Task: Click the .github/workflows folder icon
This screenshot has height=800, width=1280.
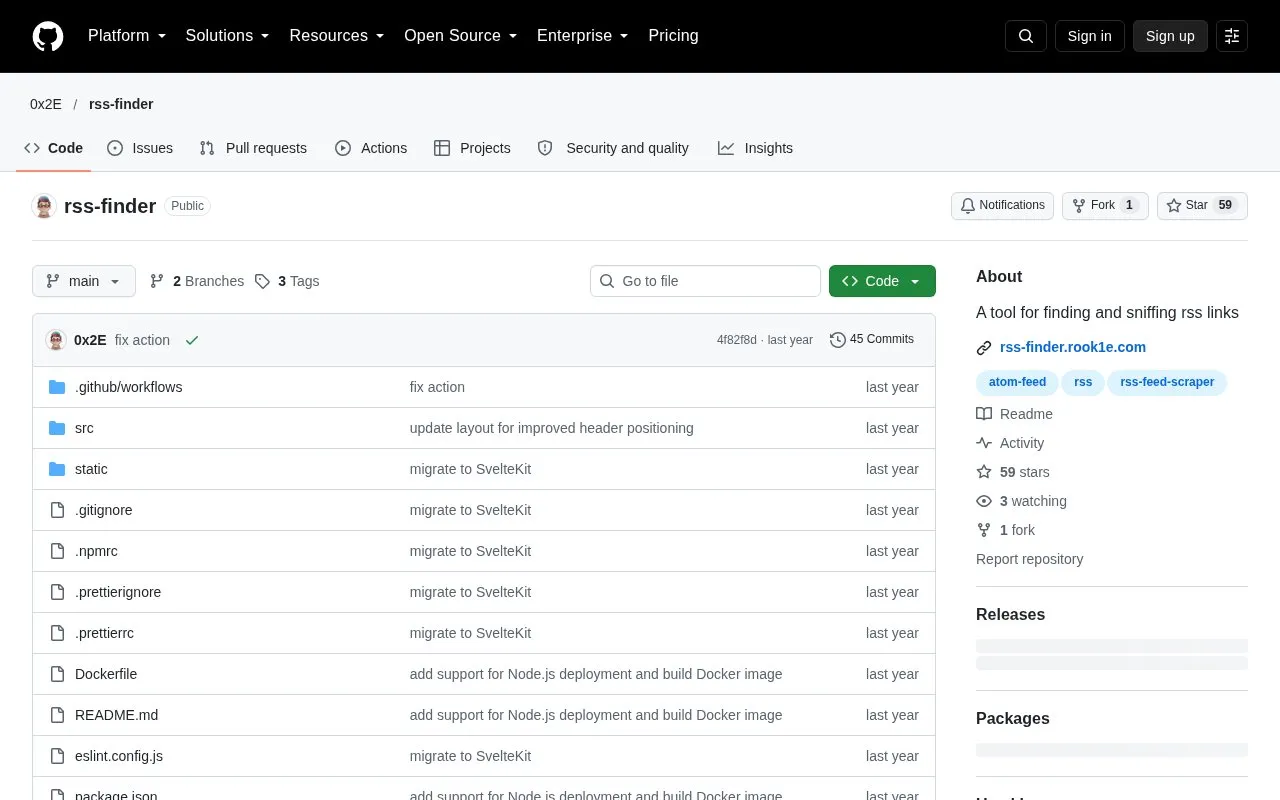Action: 57,387
